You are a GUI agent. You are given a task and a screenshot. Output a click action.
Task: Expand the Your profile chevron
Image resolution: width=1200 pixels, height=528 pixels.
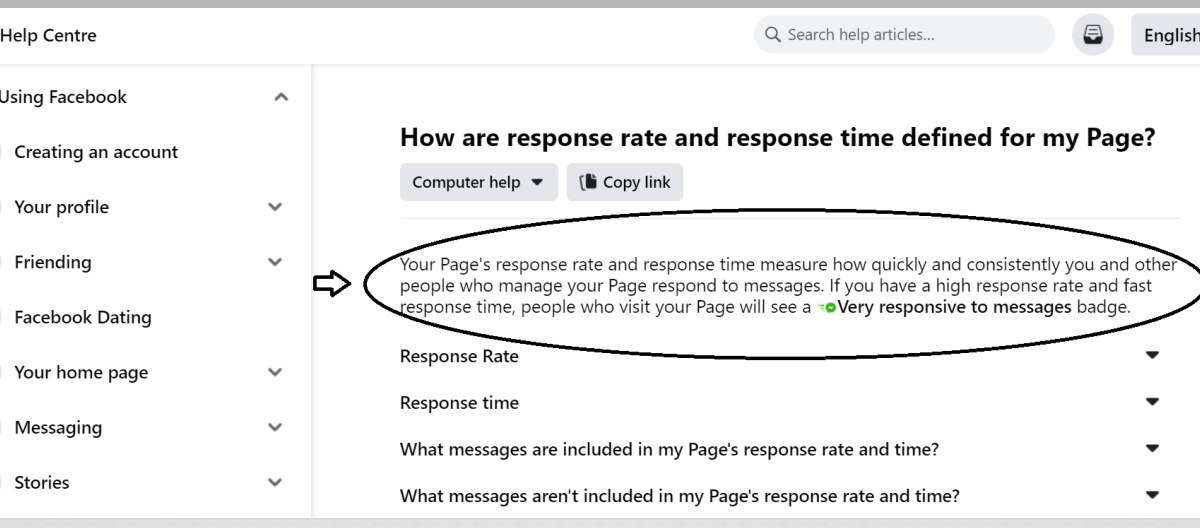click(x=276, y=208)
